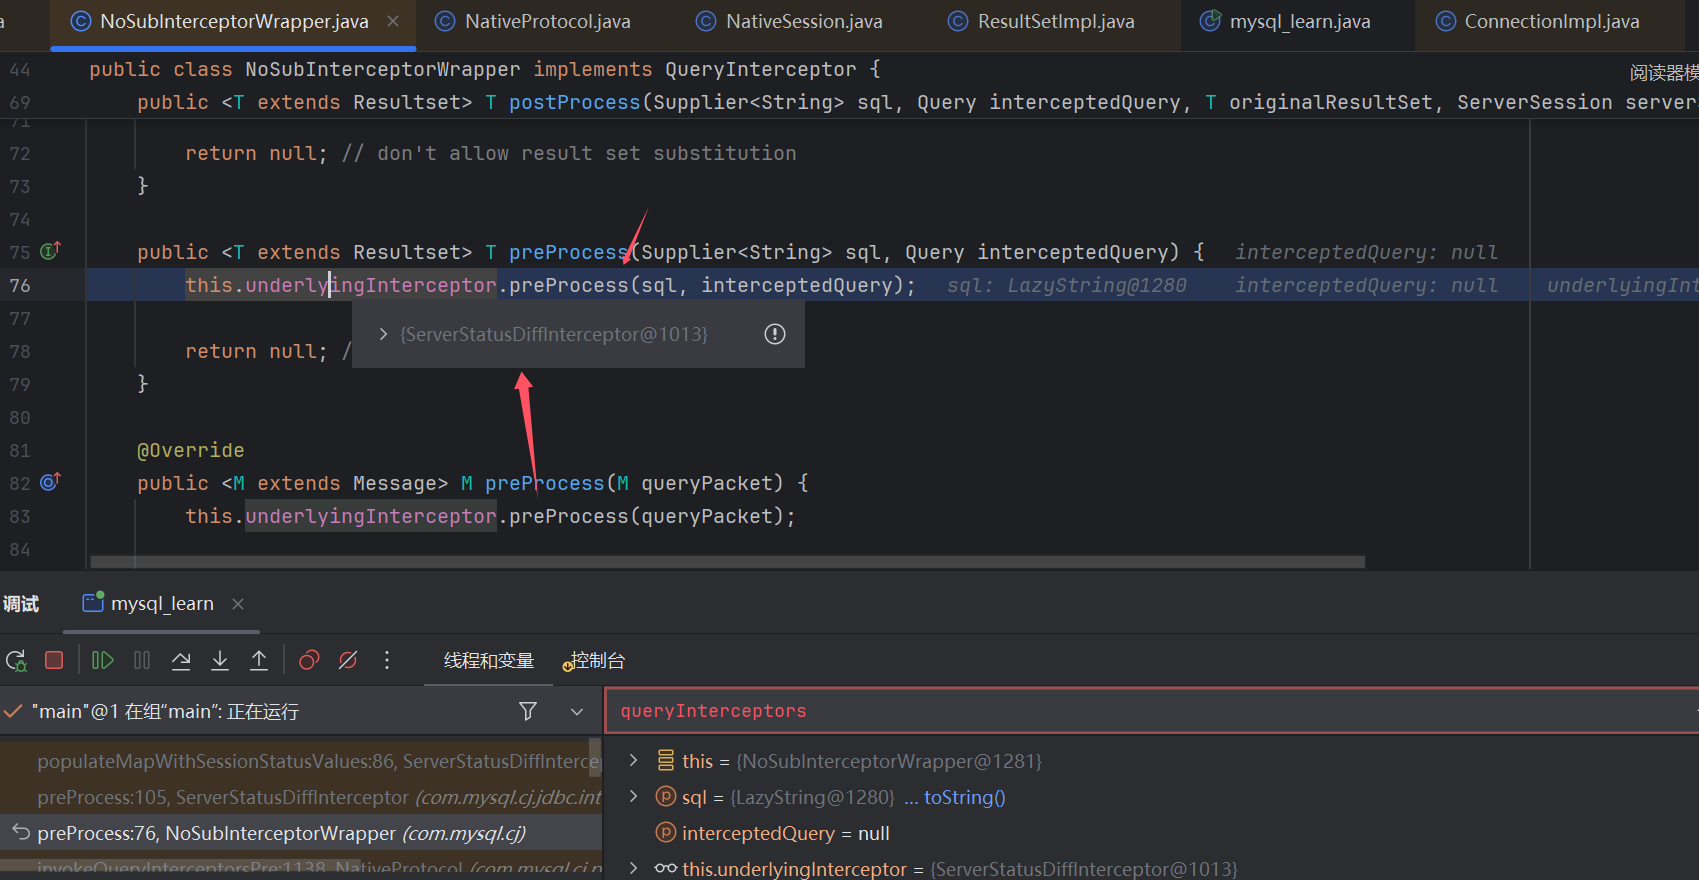Click the call stack vertical scrollbar
Viewport: 1699px width, 880px height.
point(595,756)
